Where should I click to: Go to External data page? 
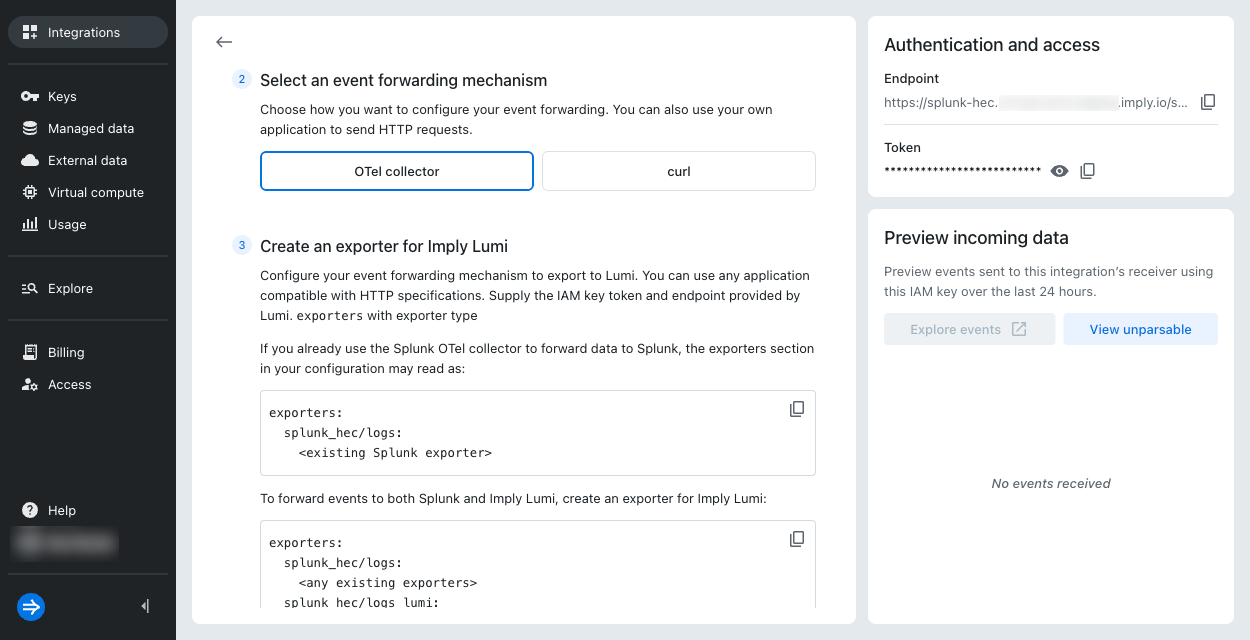tap(88, 160)
